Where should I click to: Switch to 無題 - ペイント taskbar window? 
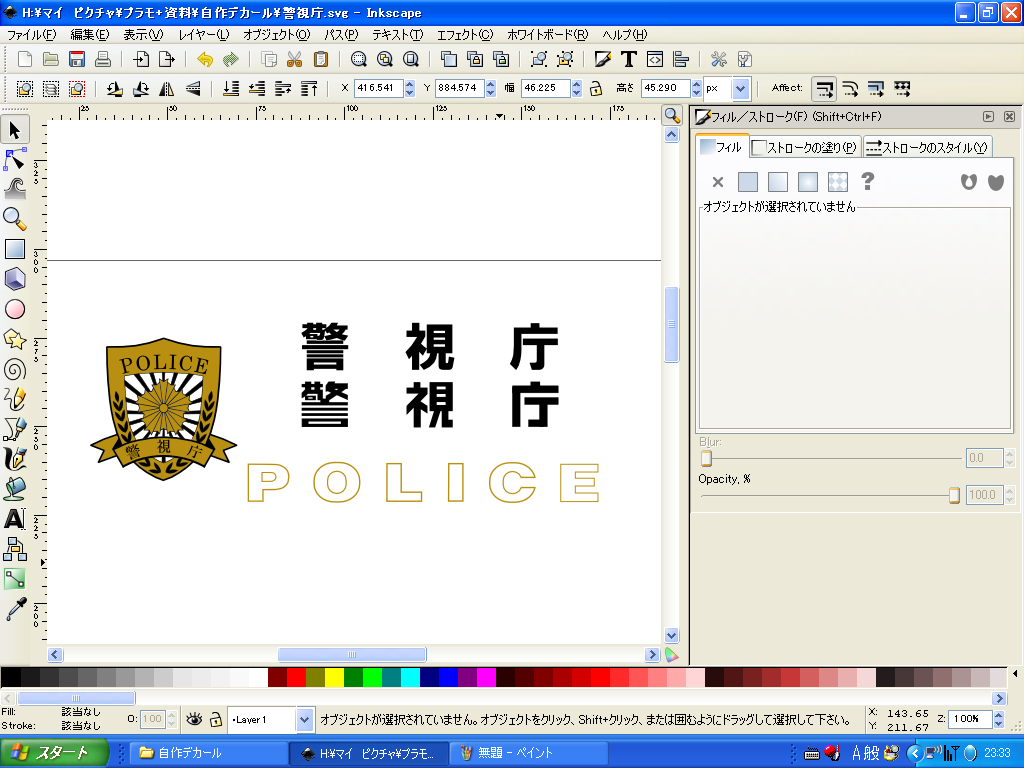(x=528, y=753)
